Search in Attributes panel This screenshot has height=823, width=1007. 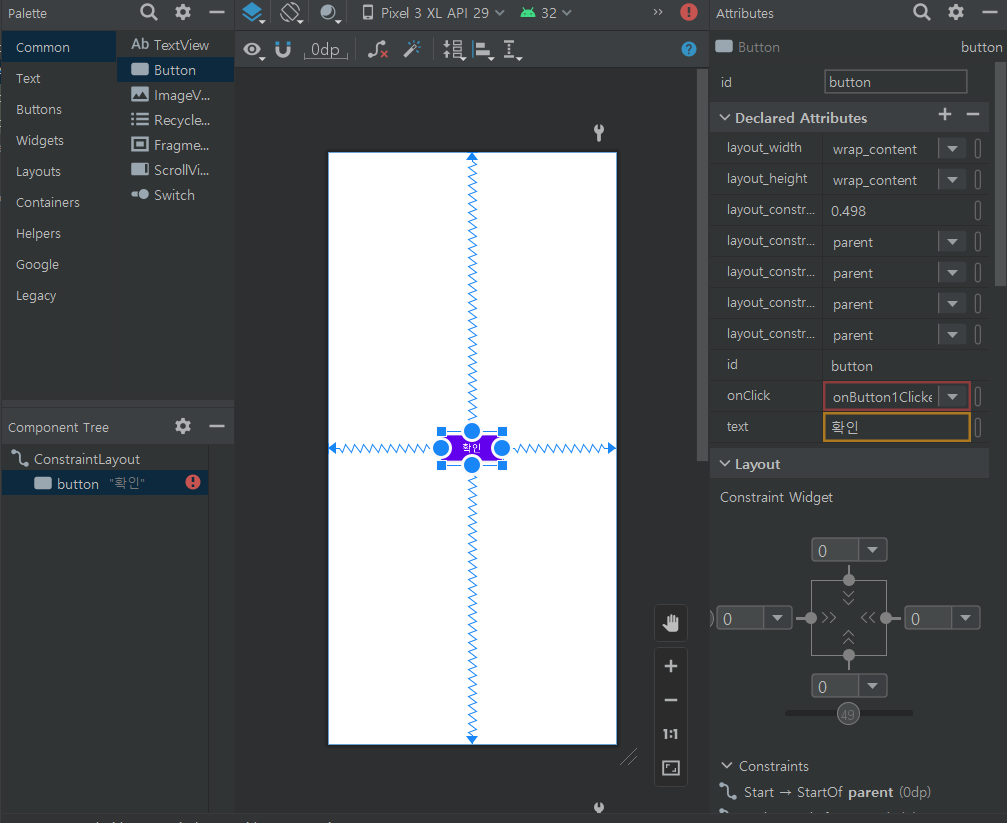(x=922, y=12)
